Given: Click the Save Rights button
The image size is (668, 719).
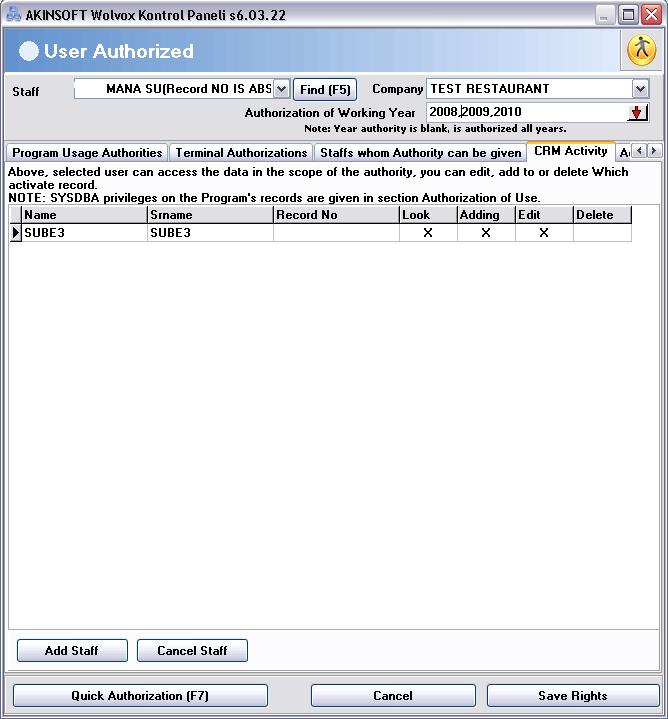Looking at the screenshot, I should point(573,696).
